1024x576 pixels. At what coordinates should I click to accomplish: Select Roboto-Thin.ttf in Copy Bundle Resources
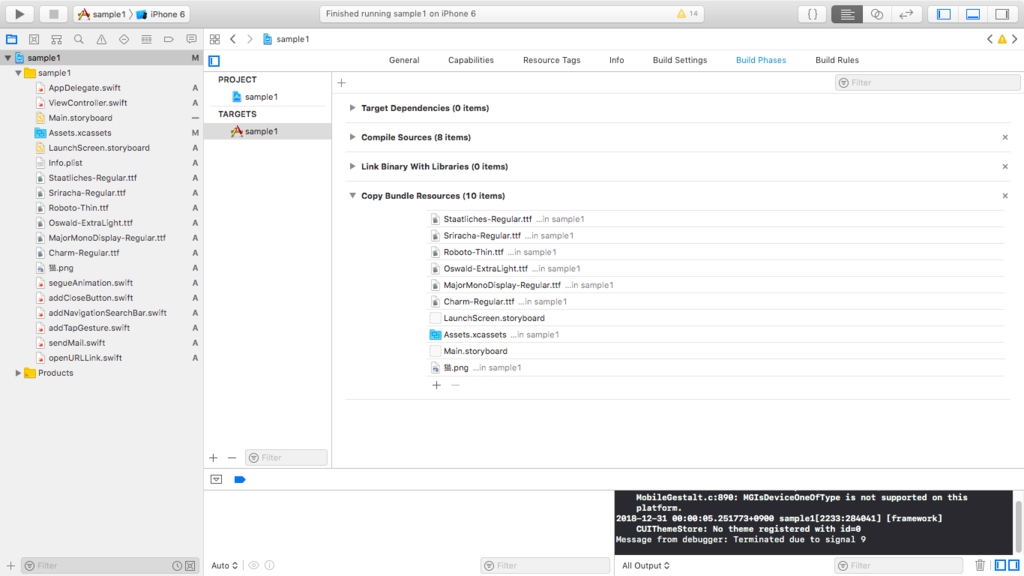[473, 252]
